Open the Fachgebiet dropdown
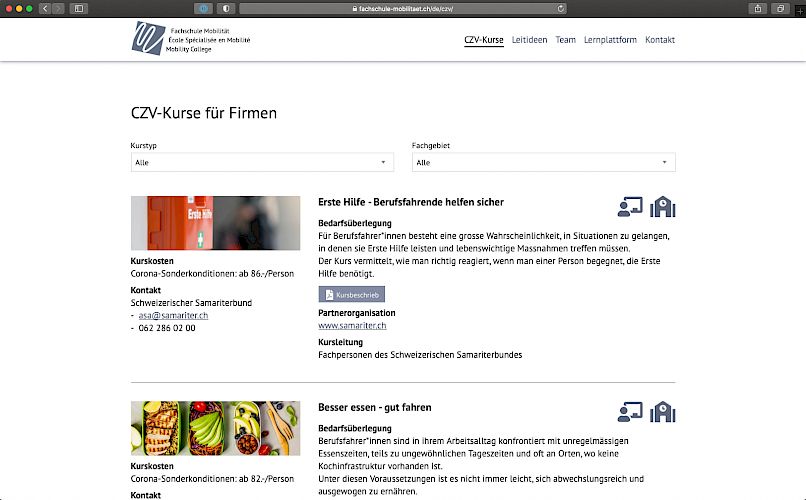The width and height of the screenshot is (806, 500). coord(543,162)
